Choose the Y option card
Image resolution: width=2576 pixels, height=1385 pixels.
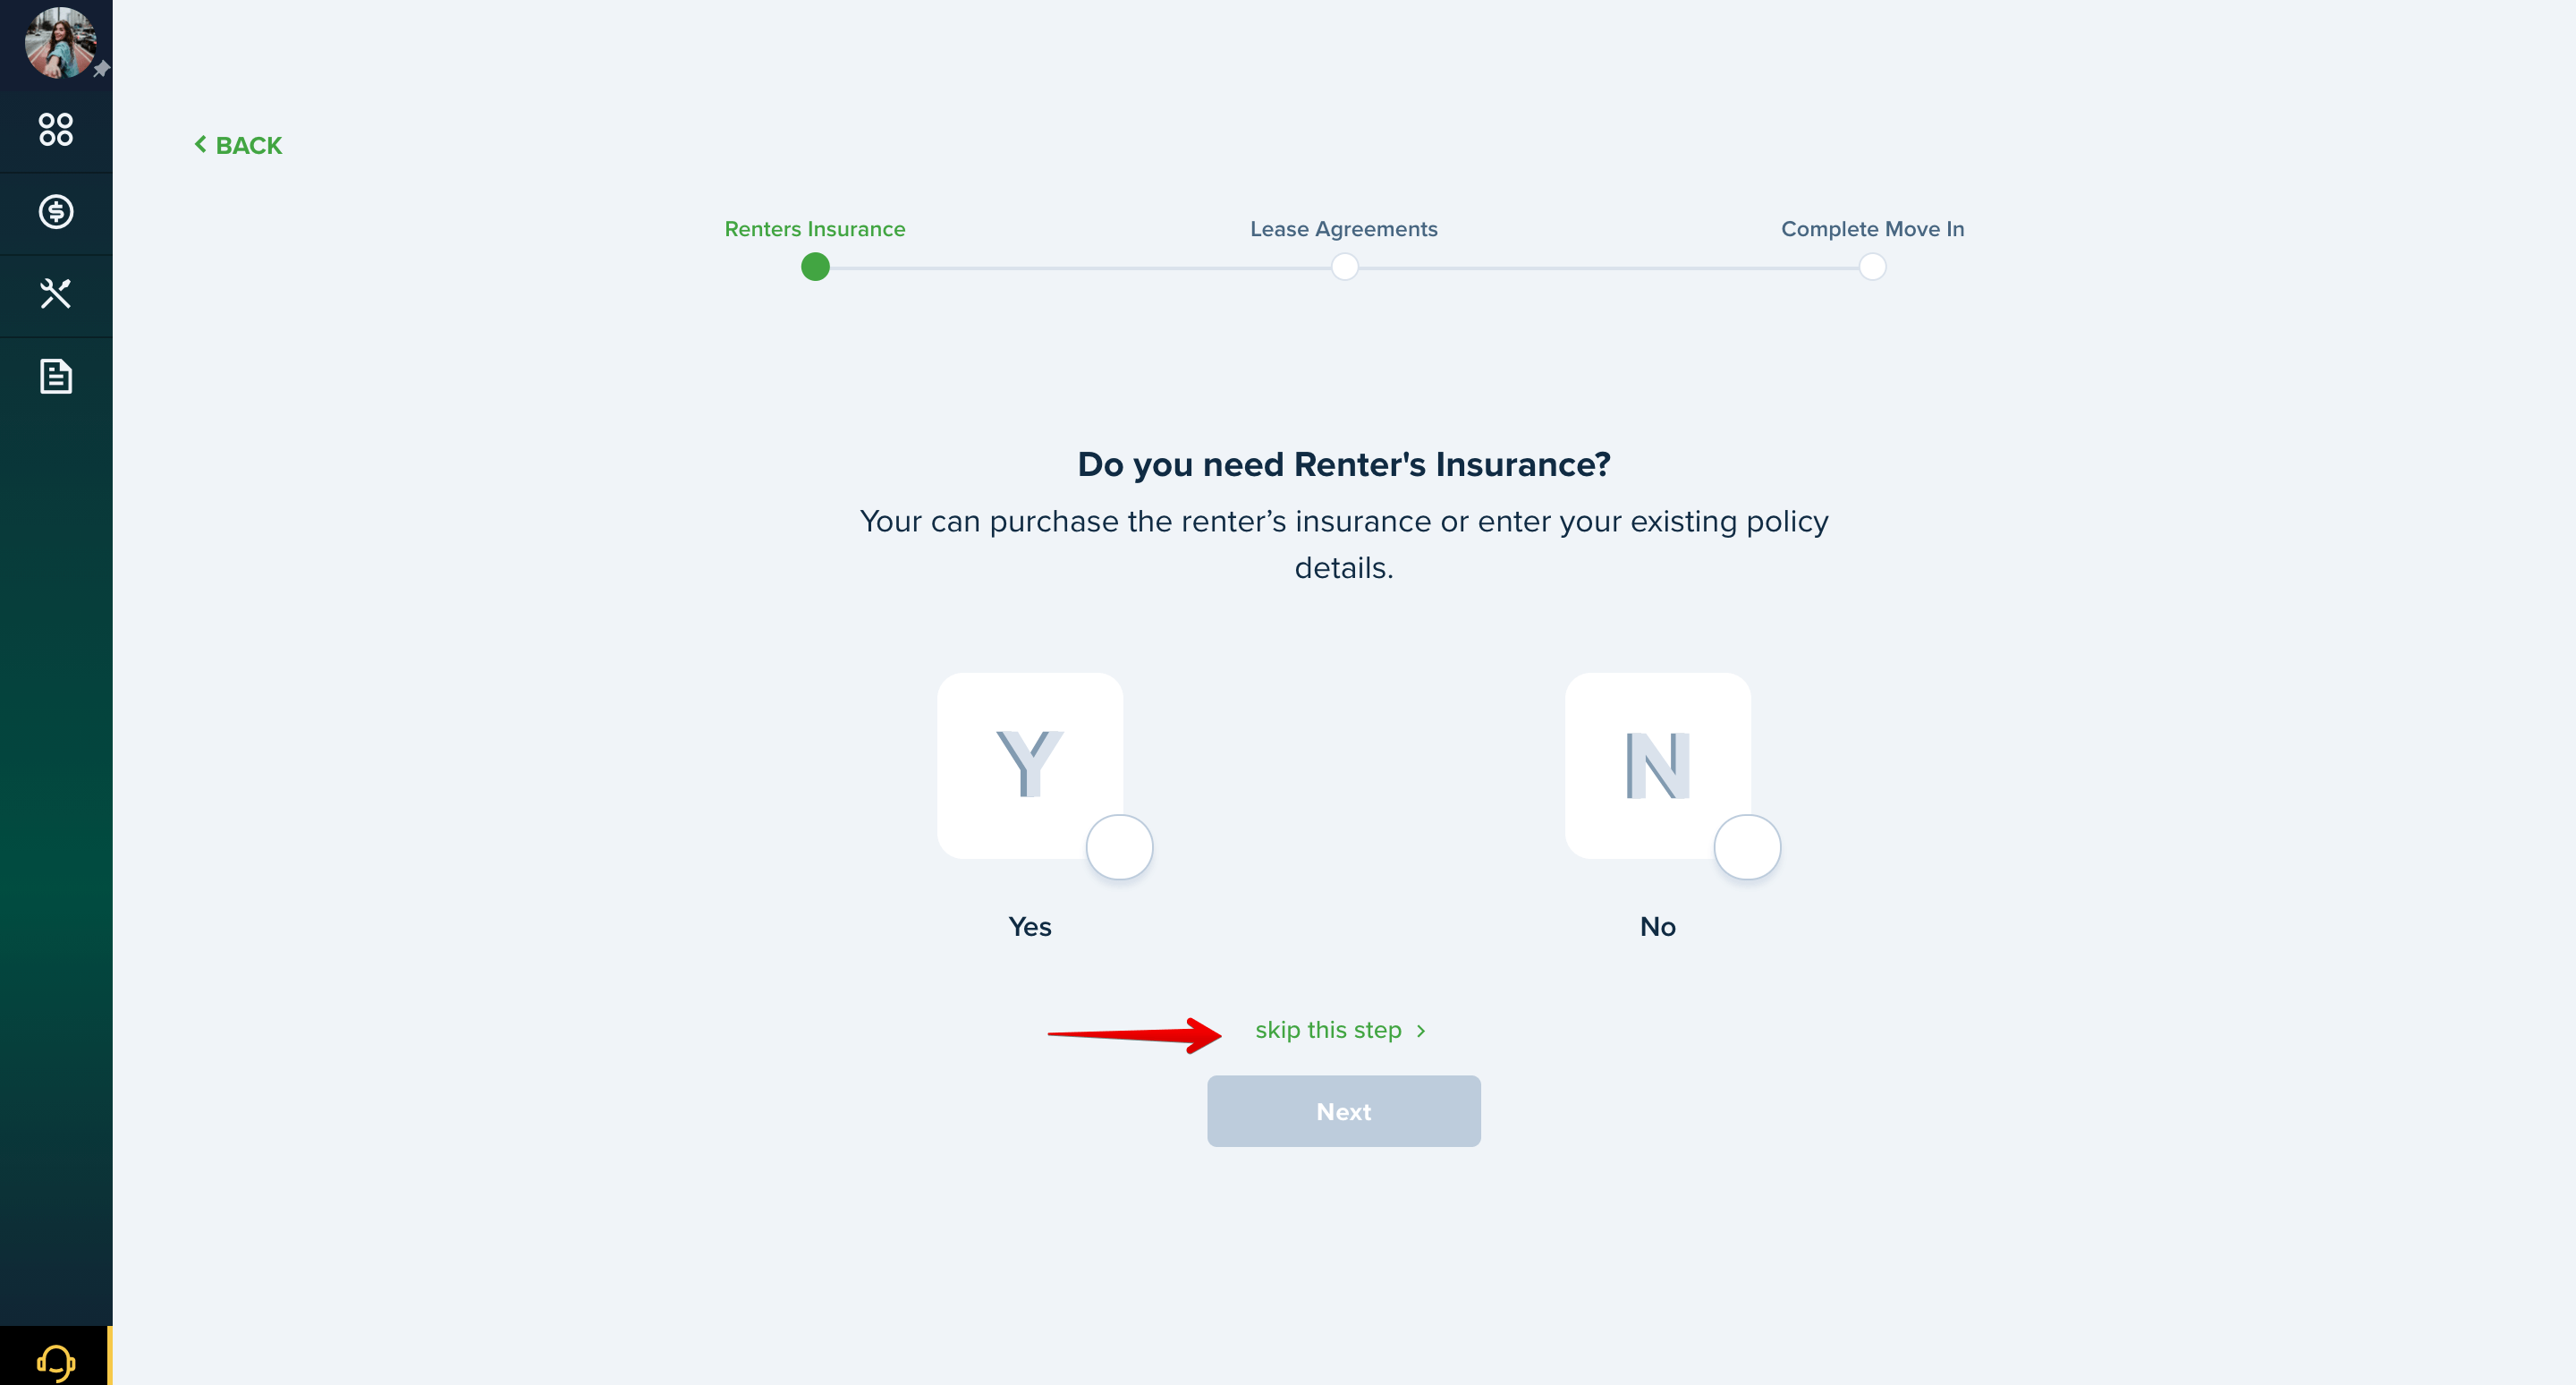point(1030,765)
